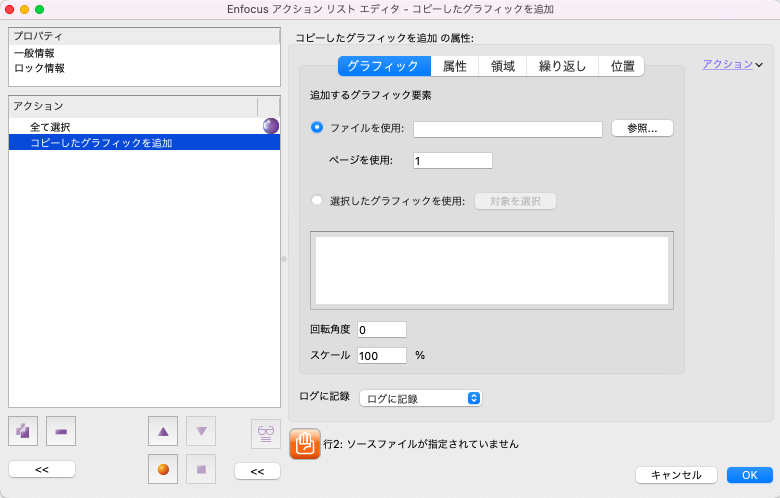Click the 回転角度 input field
The height and width of the screenshot is (498, 780).
tap(382, 330)
